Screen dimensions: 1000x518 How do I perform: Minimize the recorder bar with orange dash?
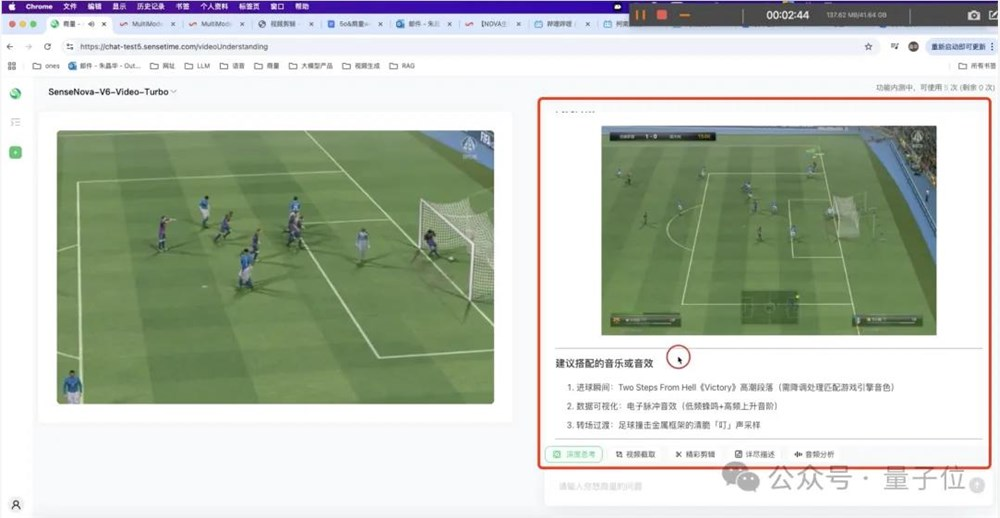(x=684, y=15)
